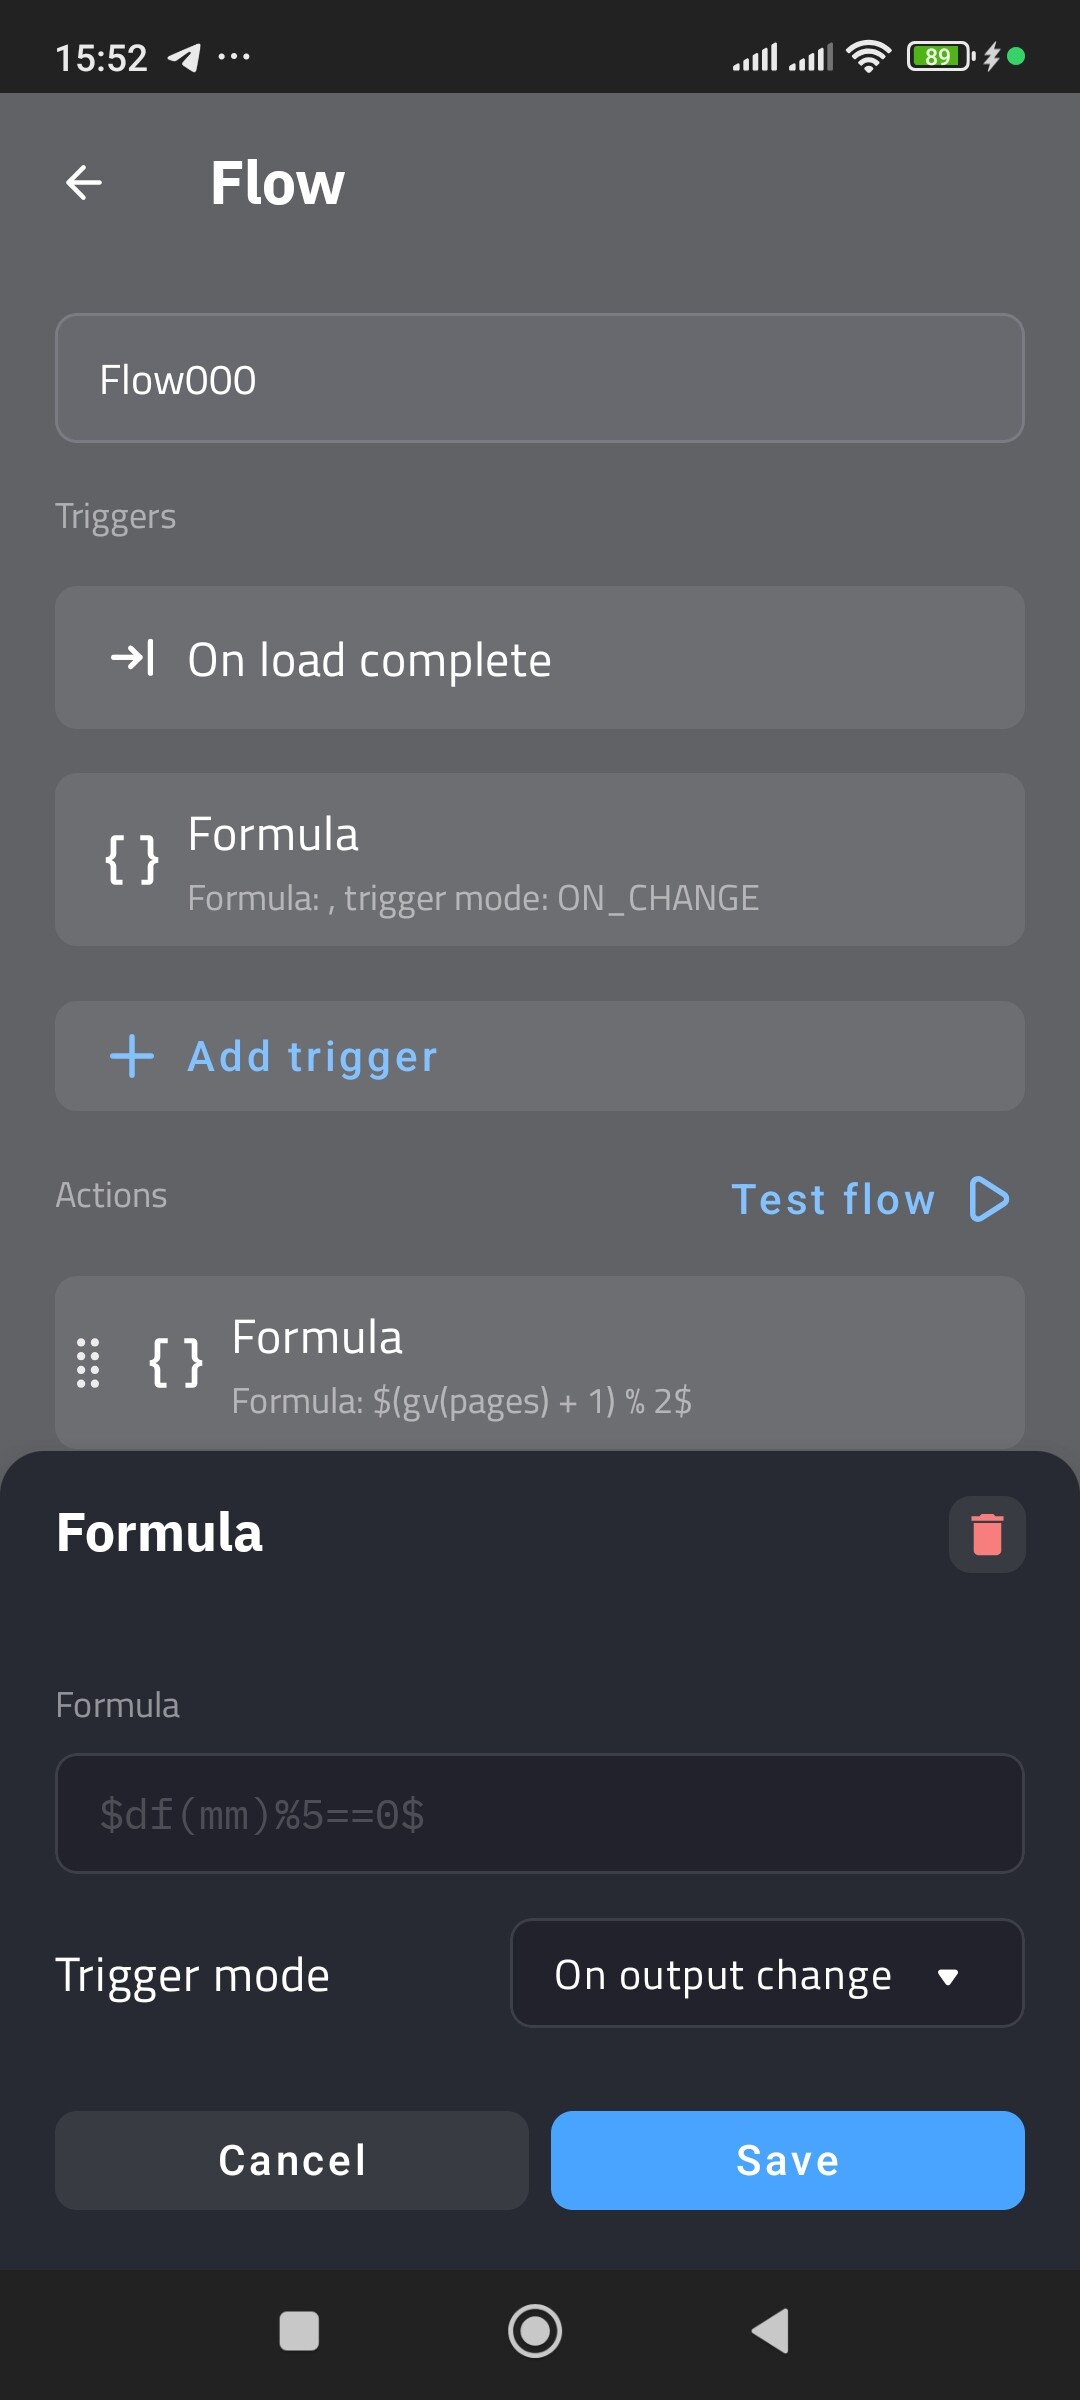The width and height of the screenshot is (1080, 2400).
Task: Tap curly braces icon of Formula action
Action: 176,1362
